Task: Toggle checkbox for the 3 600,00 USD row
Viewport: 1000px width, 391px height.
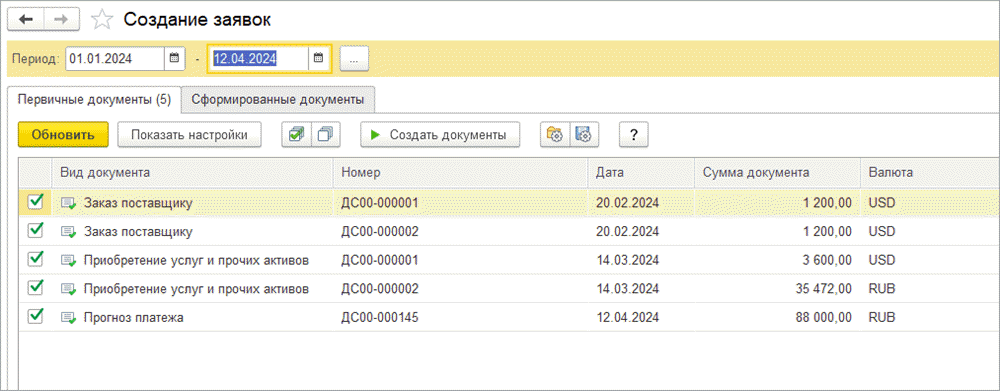Action: click(36, 259)
